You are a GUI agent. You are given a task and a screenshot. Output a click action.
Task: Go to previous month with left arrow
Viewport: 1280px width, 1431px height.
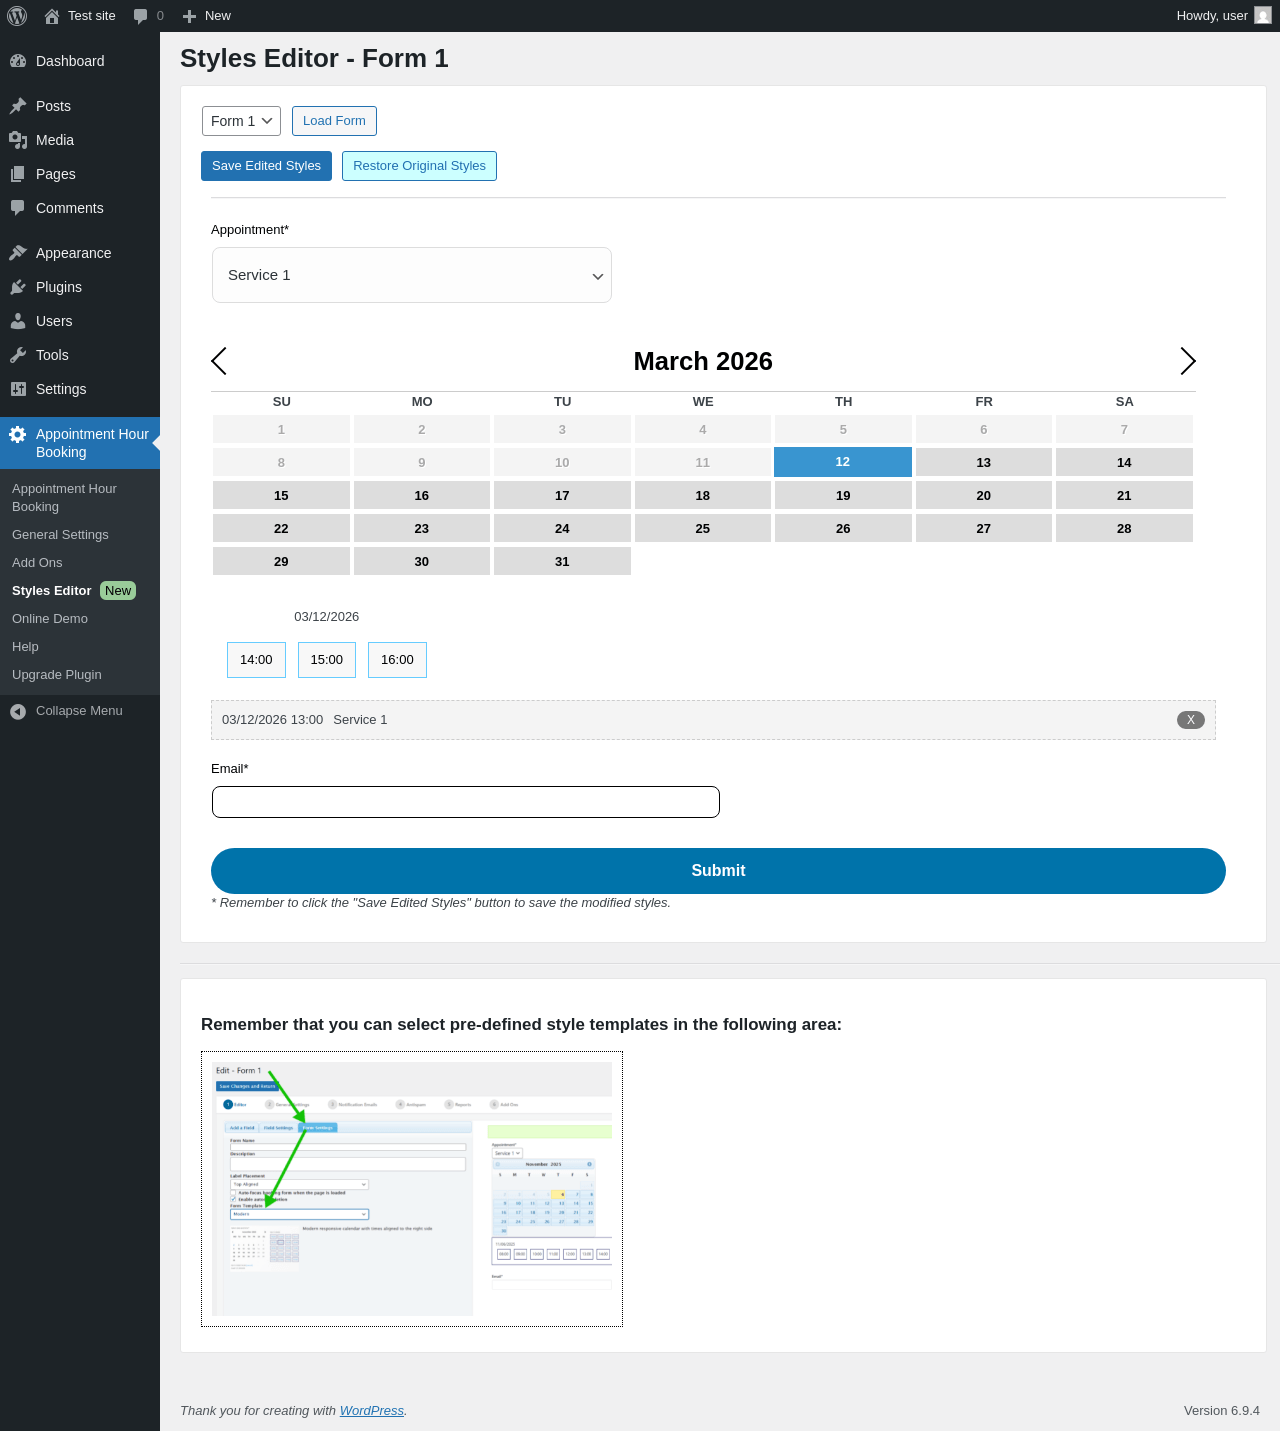[x=219, y=361]
